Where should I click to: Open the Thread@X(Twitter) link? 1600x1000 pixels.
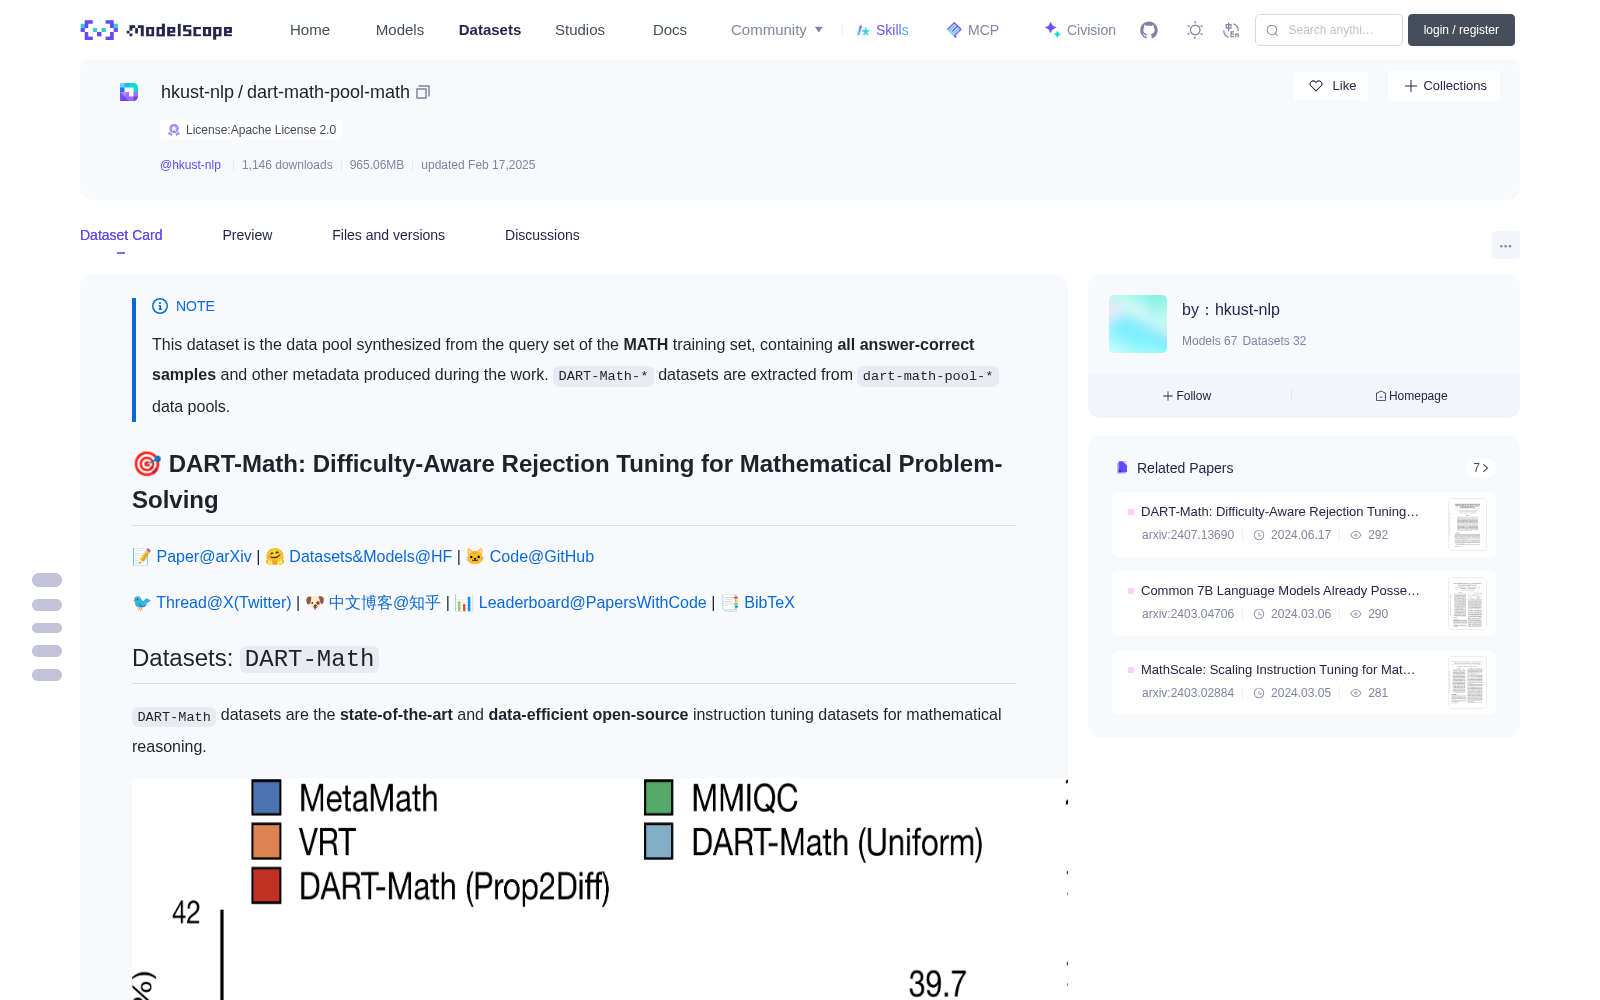[x=224, y=602]
